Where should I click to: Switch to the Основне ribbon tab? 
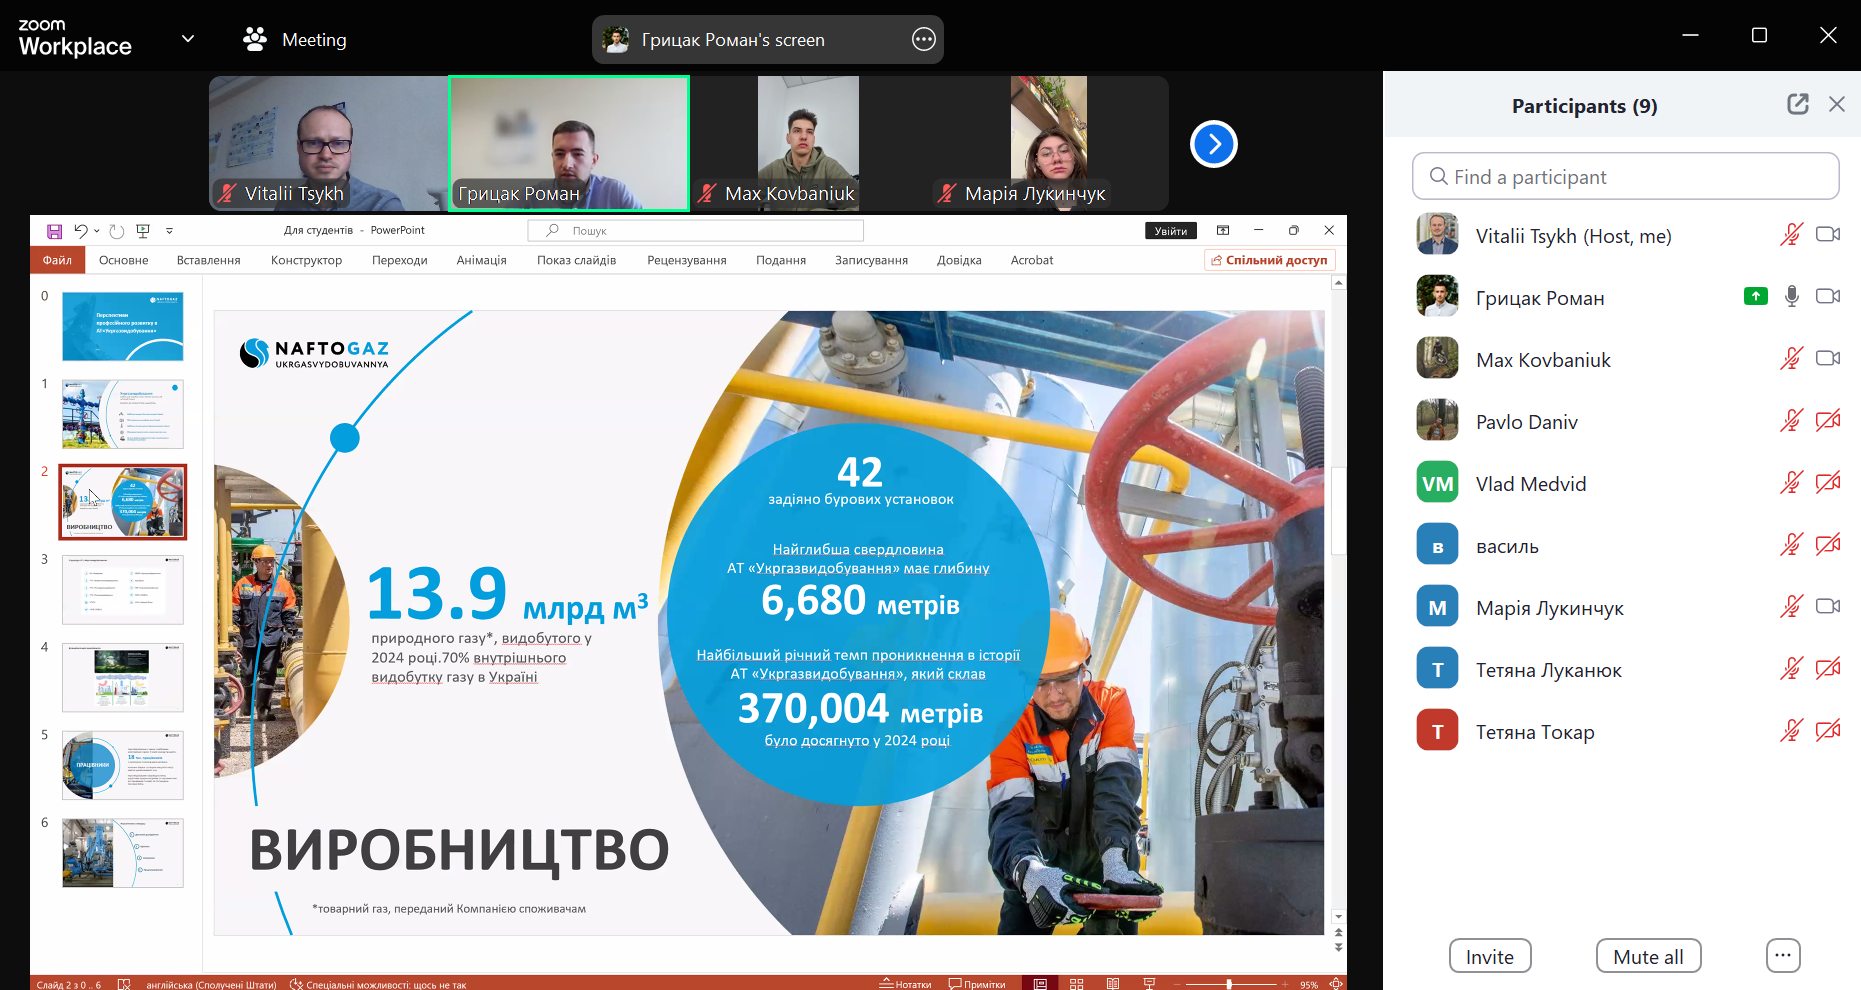[123, 260]
